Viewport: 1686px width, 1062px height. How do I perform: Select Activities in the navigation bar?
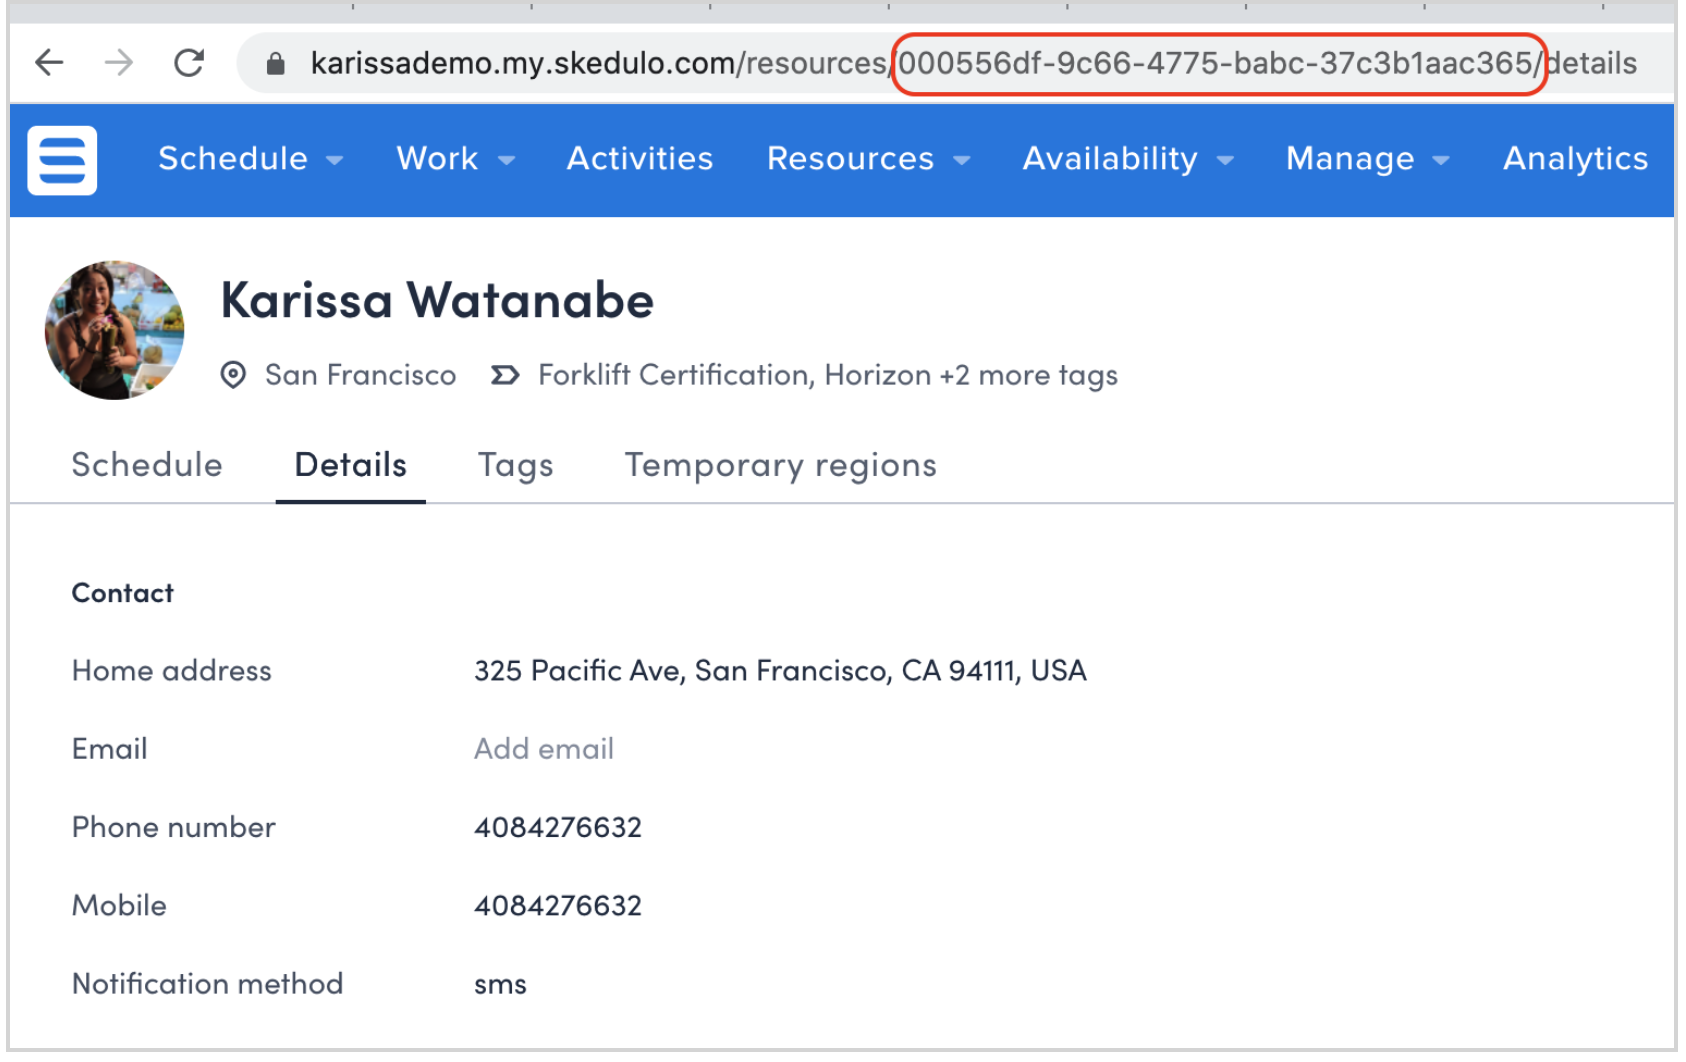point(639,159)
